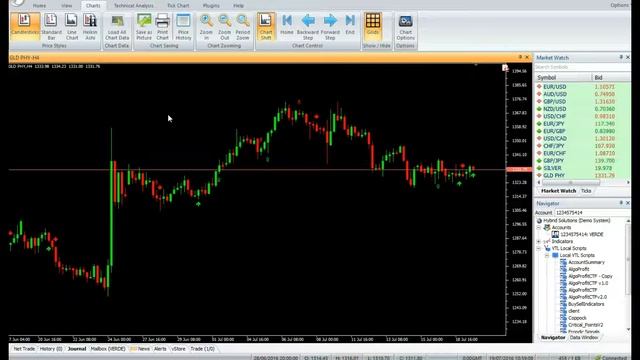Select the EUR/GBP row
640x360 pixels.
[x=582, y=131]
